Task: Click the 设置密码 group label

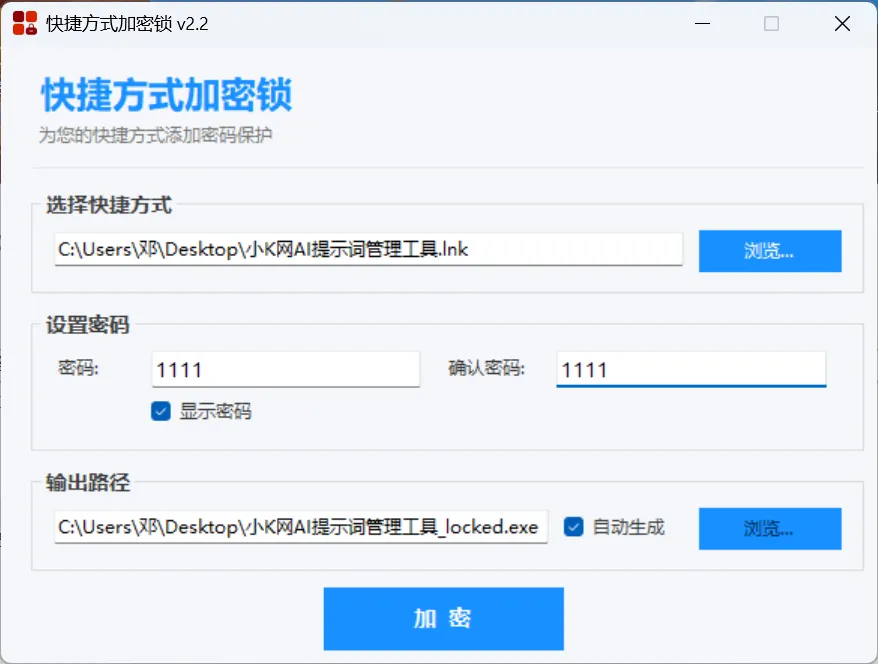Action: [87, 325]
